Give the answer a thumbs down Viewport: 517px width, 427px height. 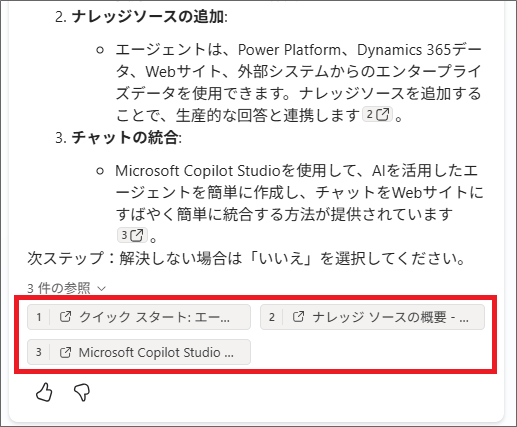point(82,393)
